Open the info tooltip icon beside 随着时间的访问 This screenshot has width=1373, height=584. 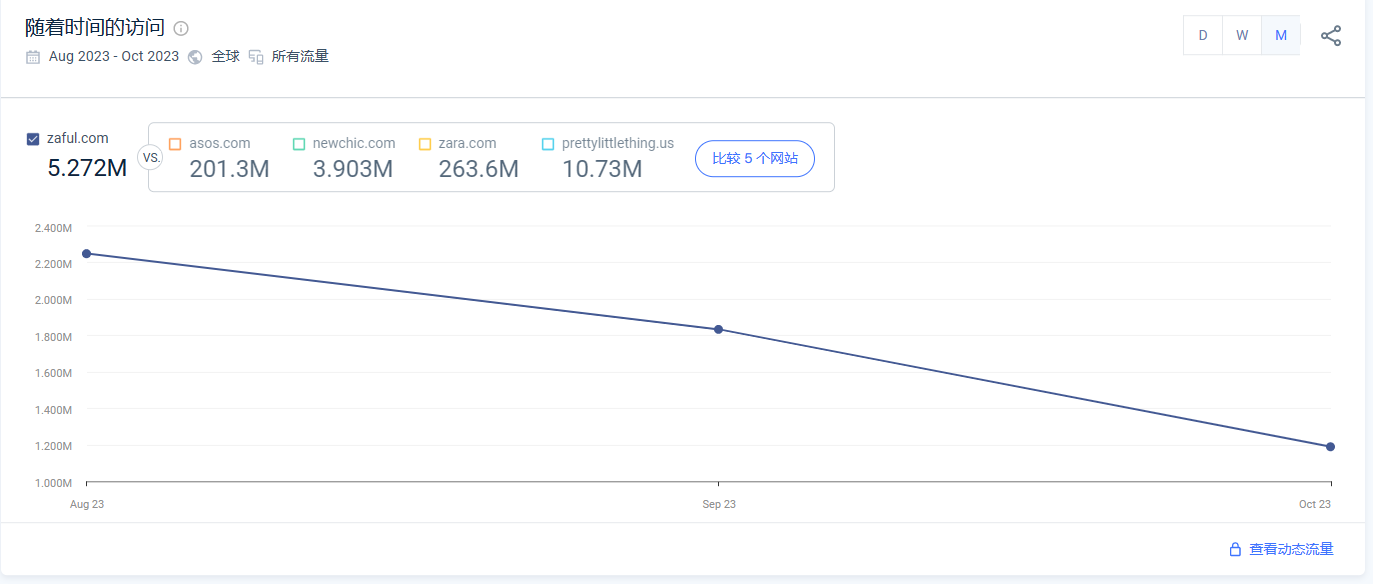[x=181, y=28]
